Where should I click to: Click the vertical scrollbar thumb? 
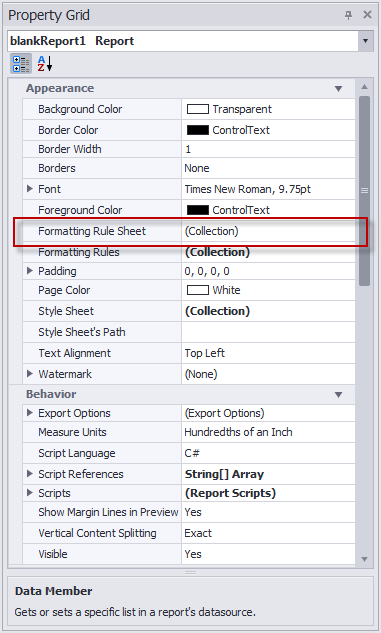click(x=364, y=191)
